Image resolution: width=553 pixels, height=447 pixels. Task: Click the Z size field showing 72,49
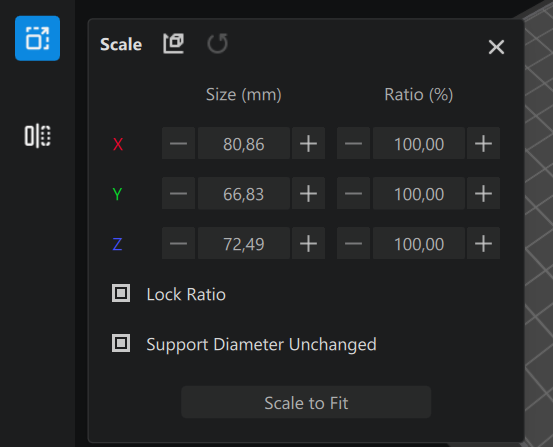(x=244, y=243)
